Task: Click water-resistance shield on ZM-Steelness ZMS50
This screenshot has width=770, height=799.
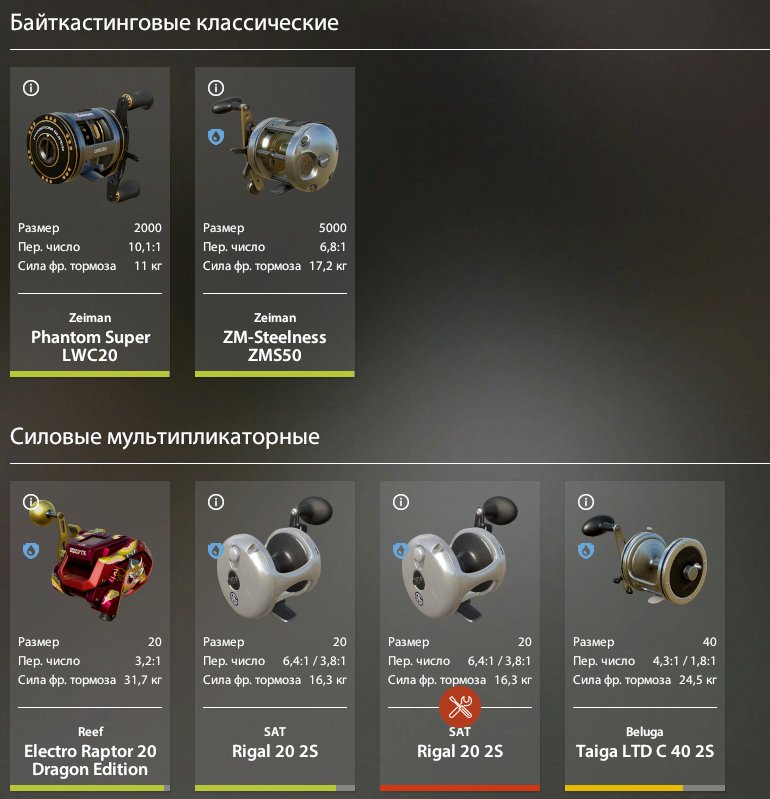Action: click(216, 137)
